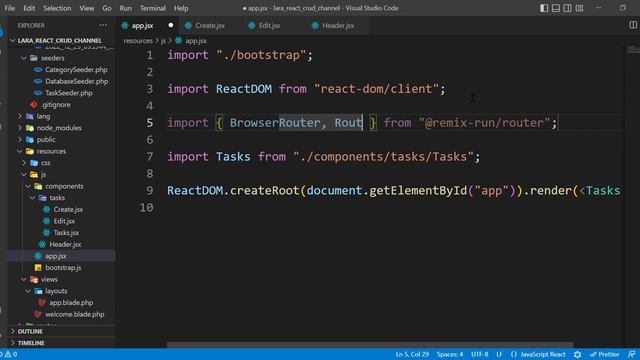Open Tasks.jsx in explorer tree
Image resolution: width=640 pixels, height=360 pixels.
66,233
